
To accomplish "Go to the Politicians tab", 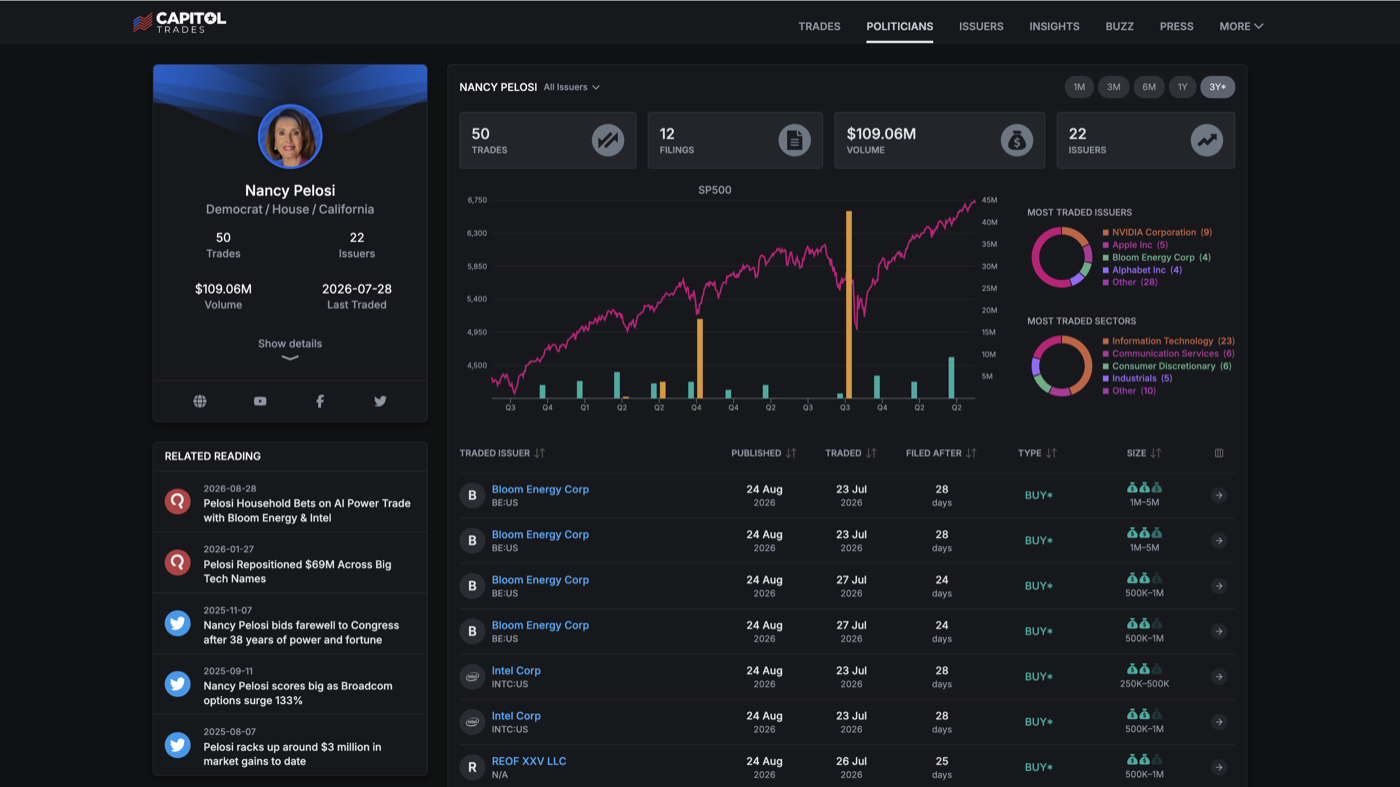I will tap(900, 26).
